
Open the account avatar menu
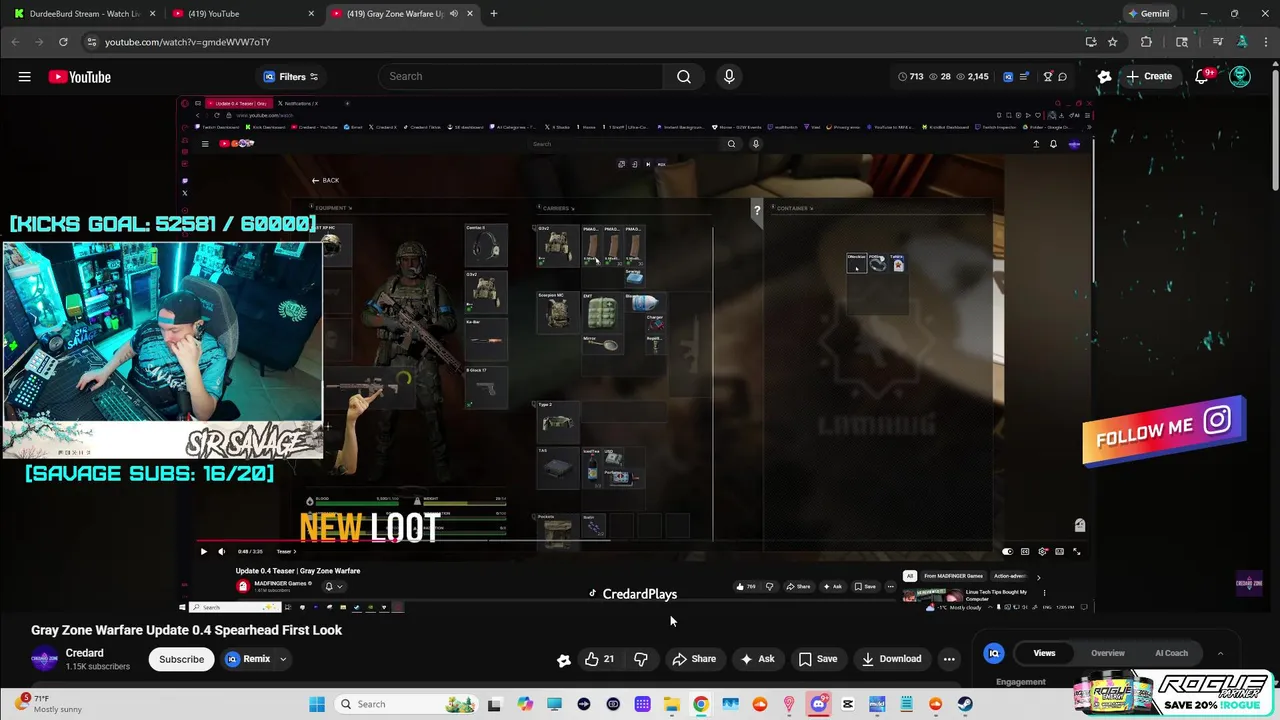[1240, 77]
